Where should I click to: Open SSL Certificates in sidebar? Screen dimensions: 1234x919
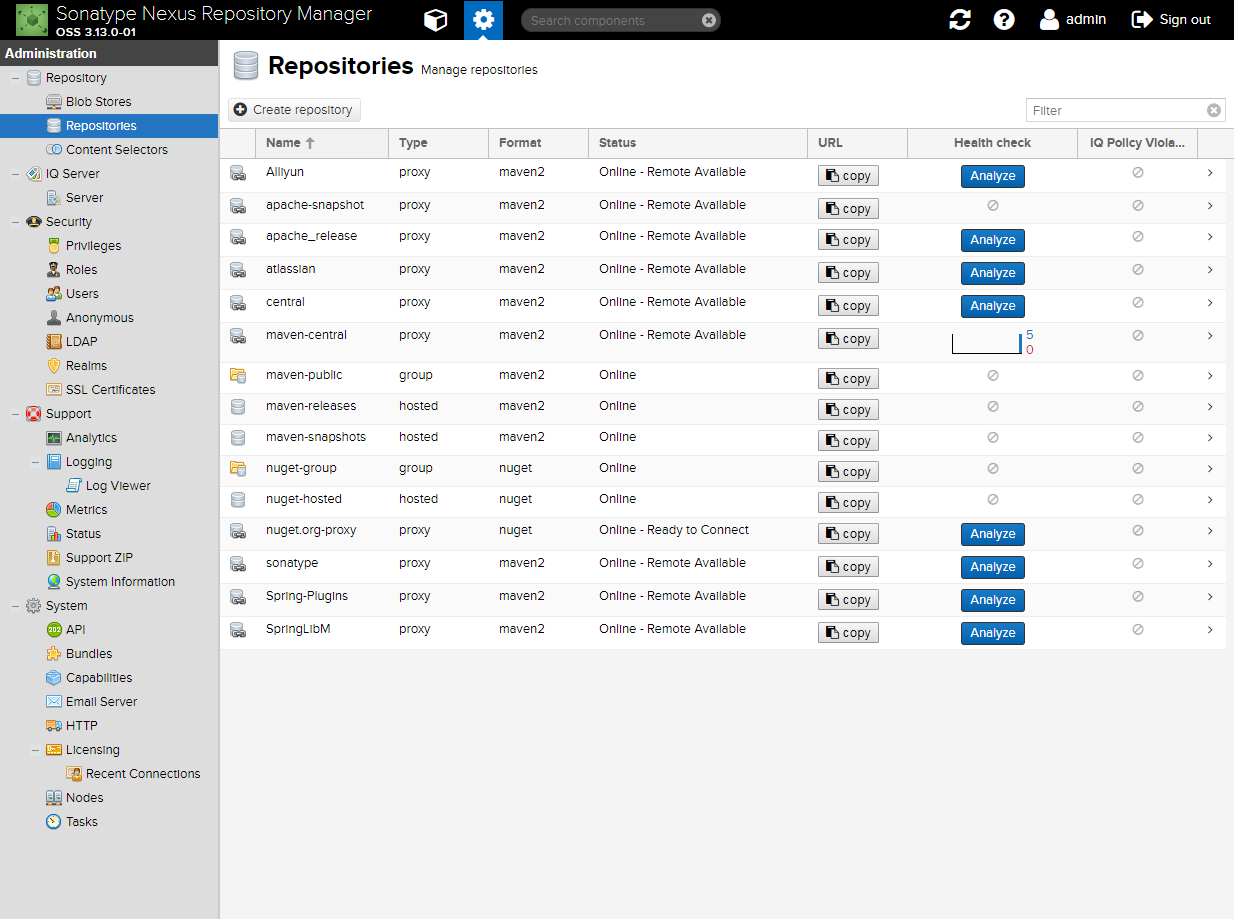110,390
